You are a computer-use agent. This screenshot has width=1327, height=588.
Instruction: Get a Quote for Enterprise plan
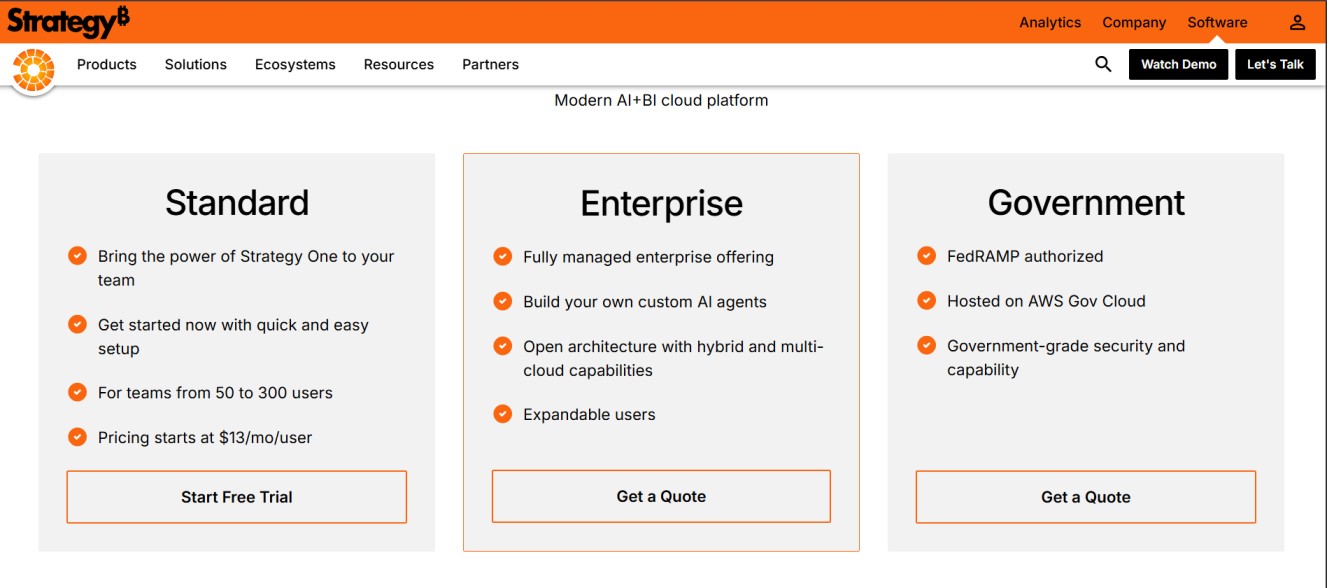[x=661, y=496]
